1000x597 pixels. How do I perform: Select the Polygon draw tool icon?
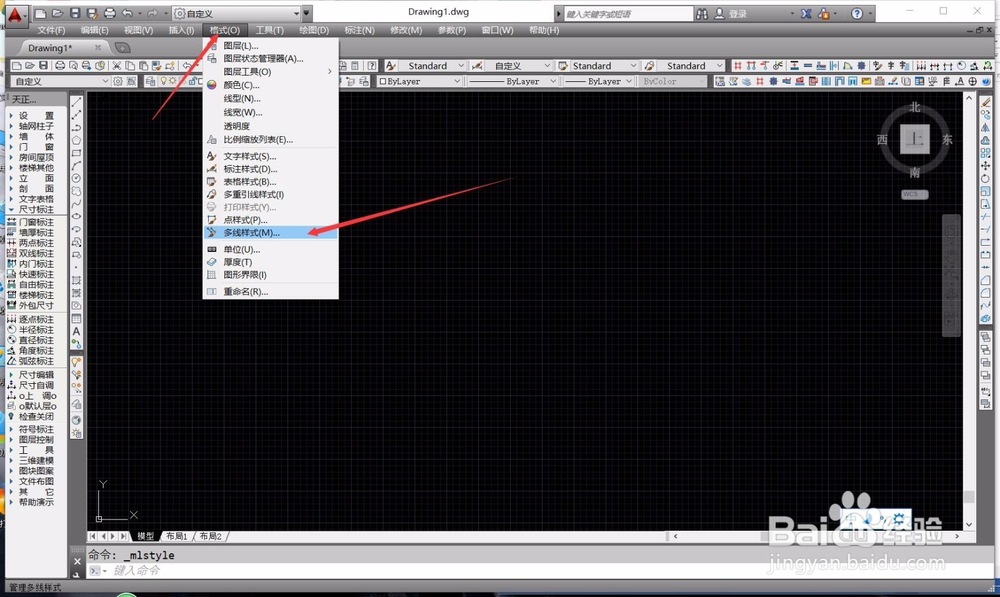77,141
